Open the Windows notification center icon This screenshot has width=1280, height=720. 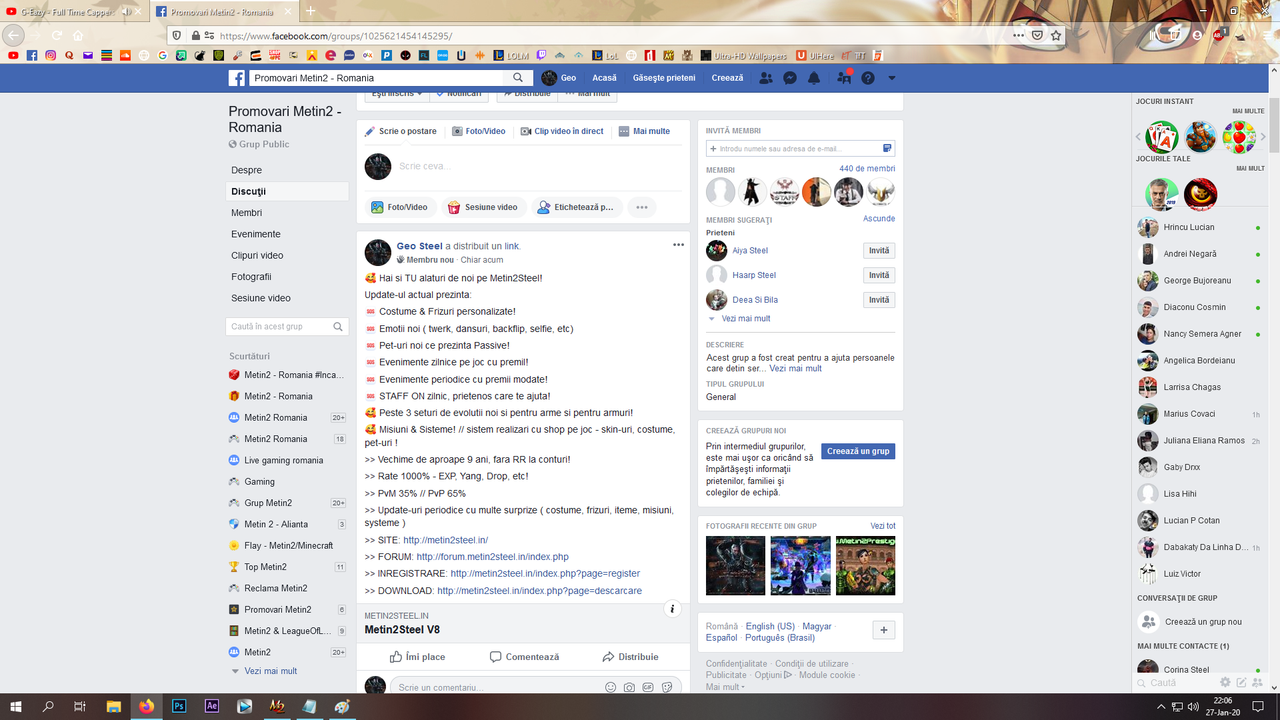tap(1258, 706)
